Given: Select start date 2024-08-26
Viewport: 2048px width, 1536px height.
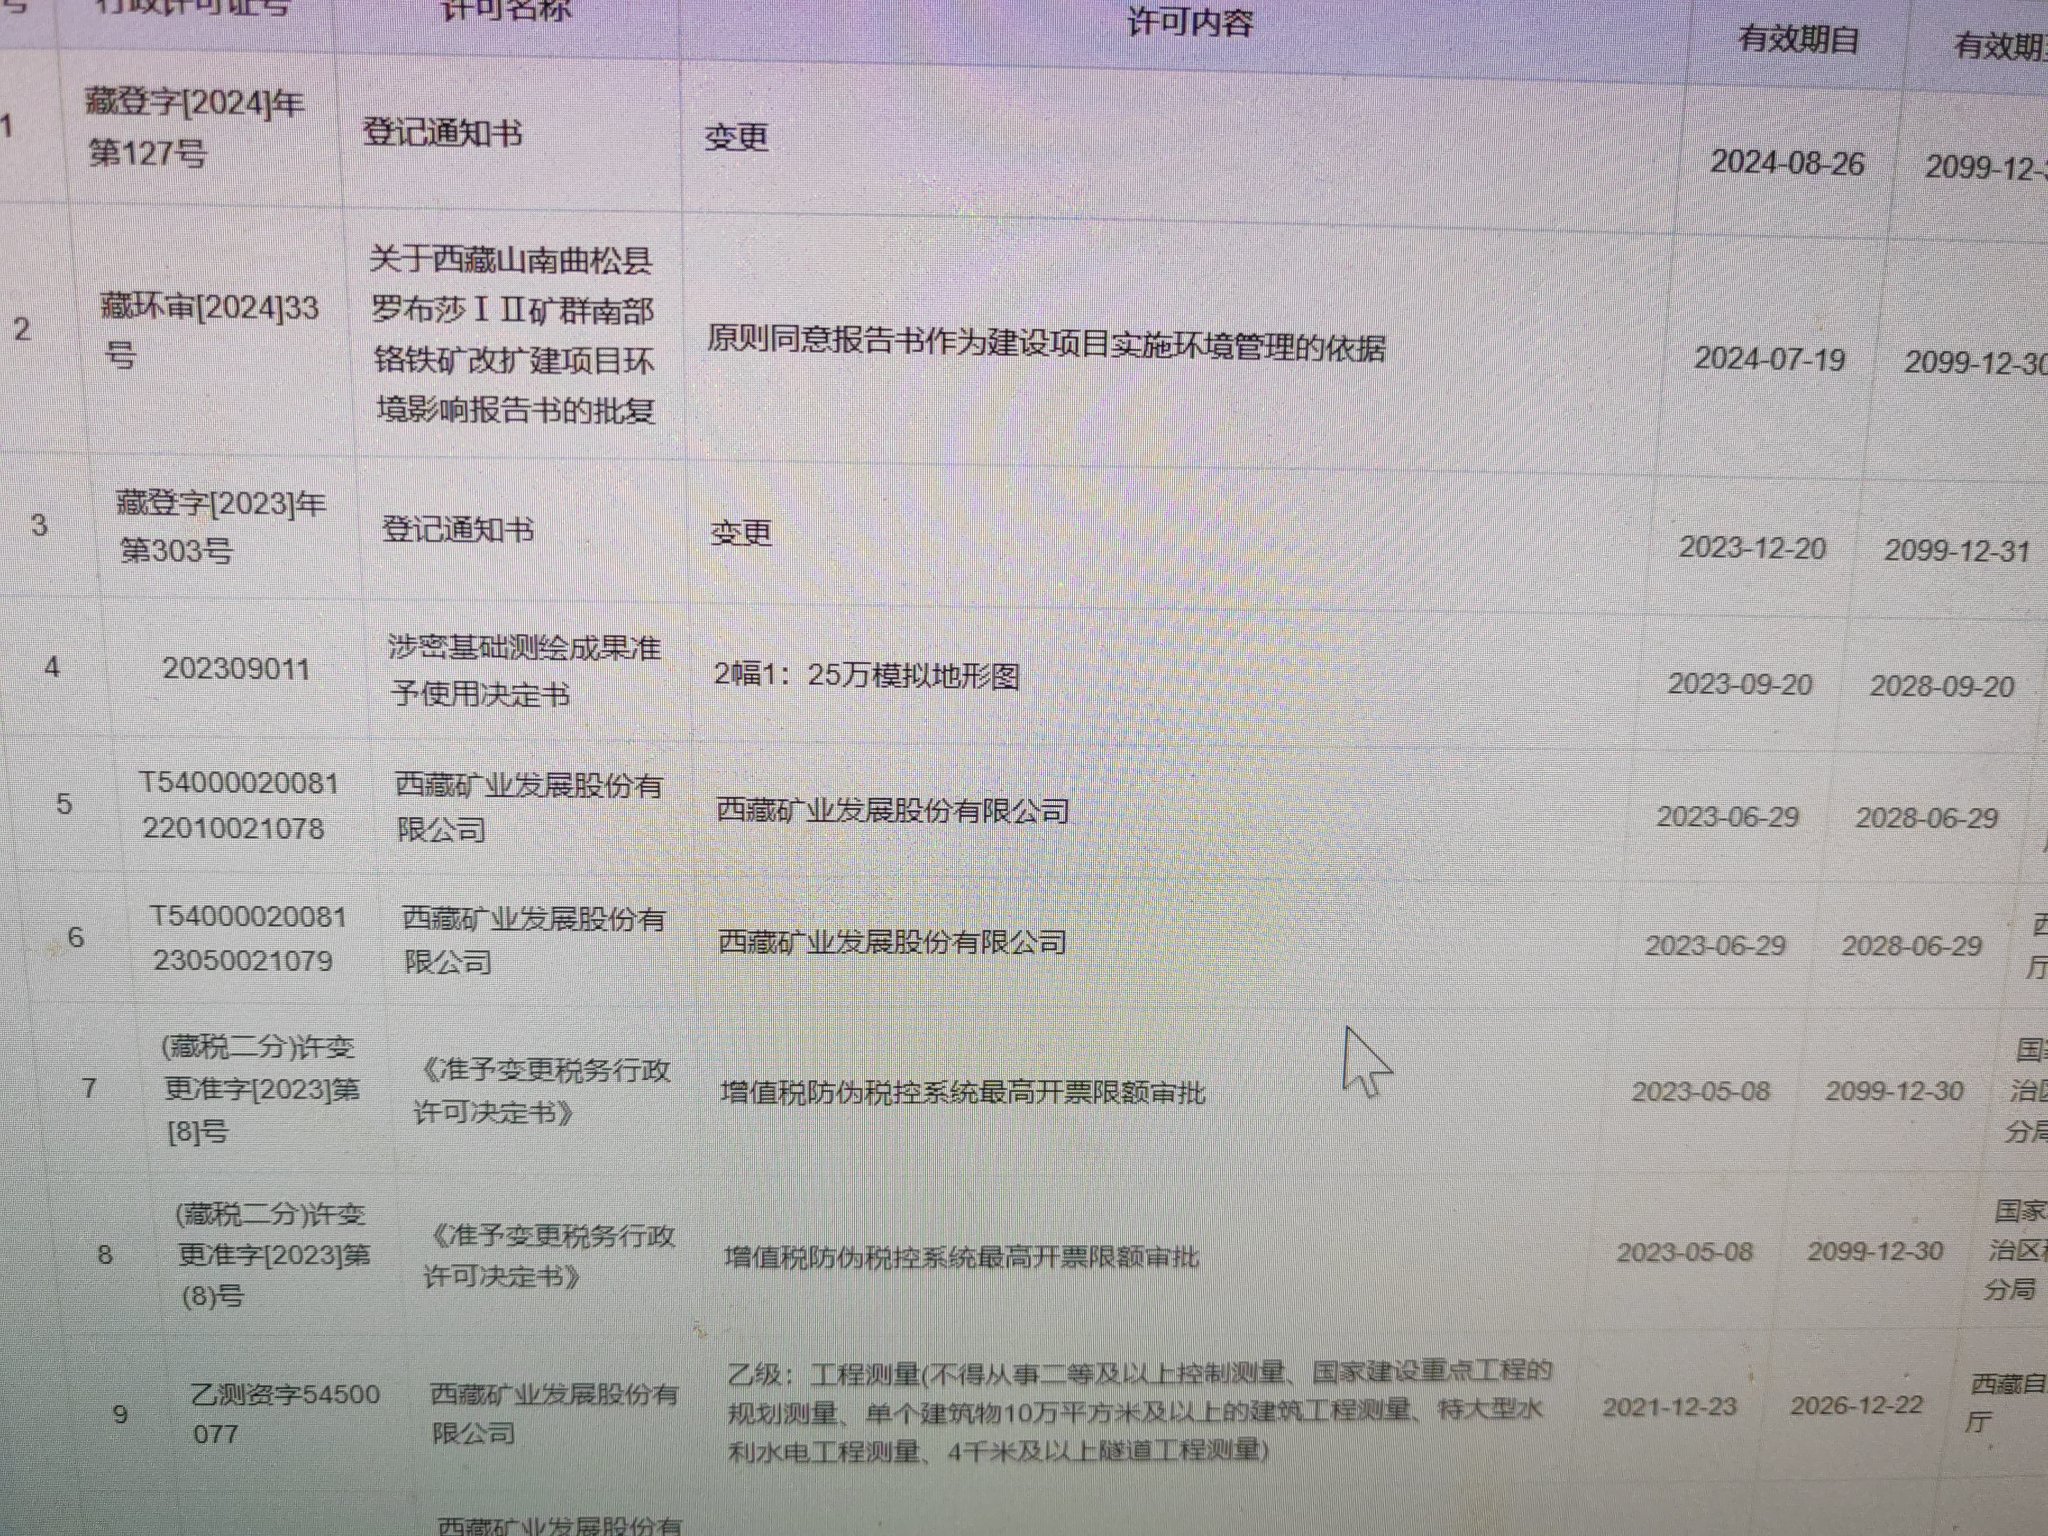Looking at the screenshot, I should [x=1787, y=163].
